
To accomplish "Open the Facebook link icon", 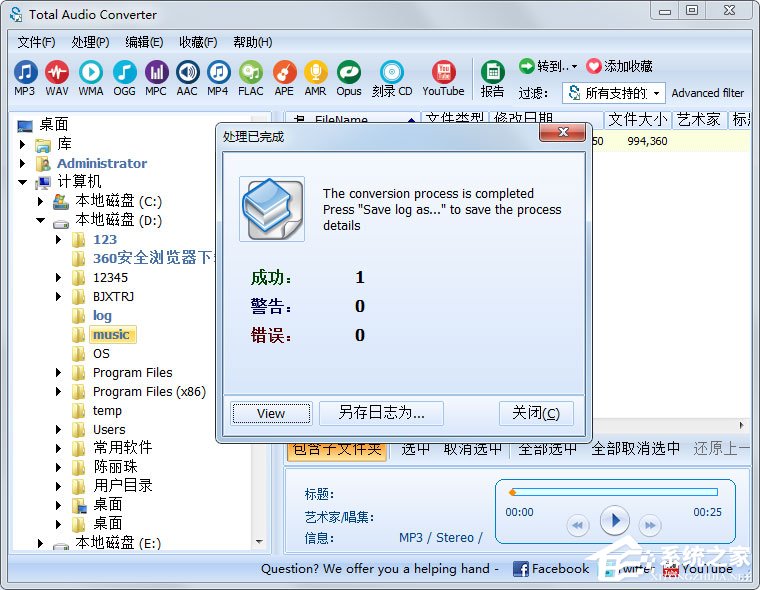I will [x=521, y=569].
